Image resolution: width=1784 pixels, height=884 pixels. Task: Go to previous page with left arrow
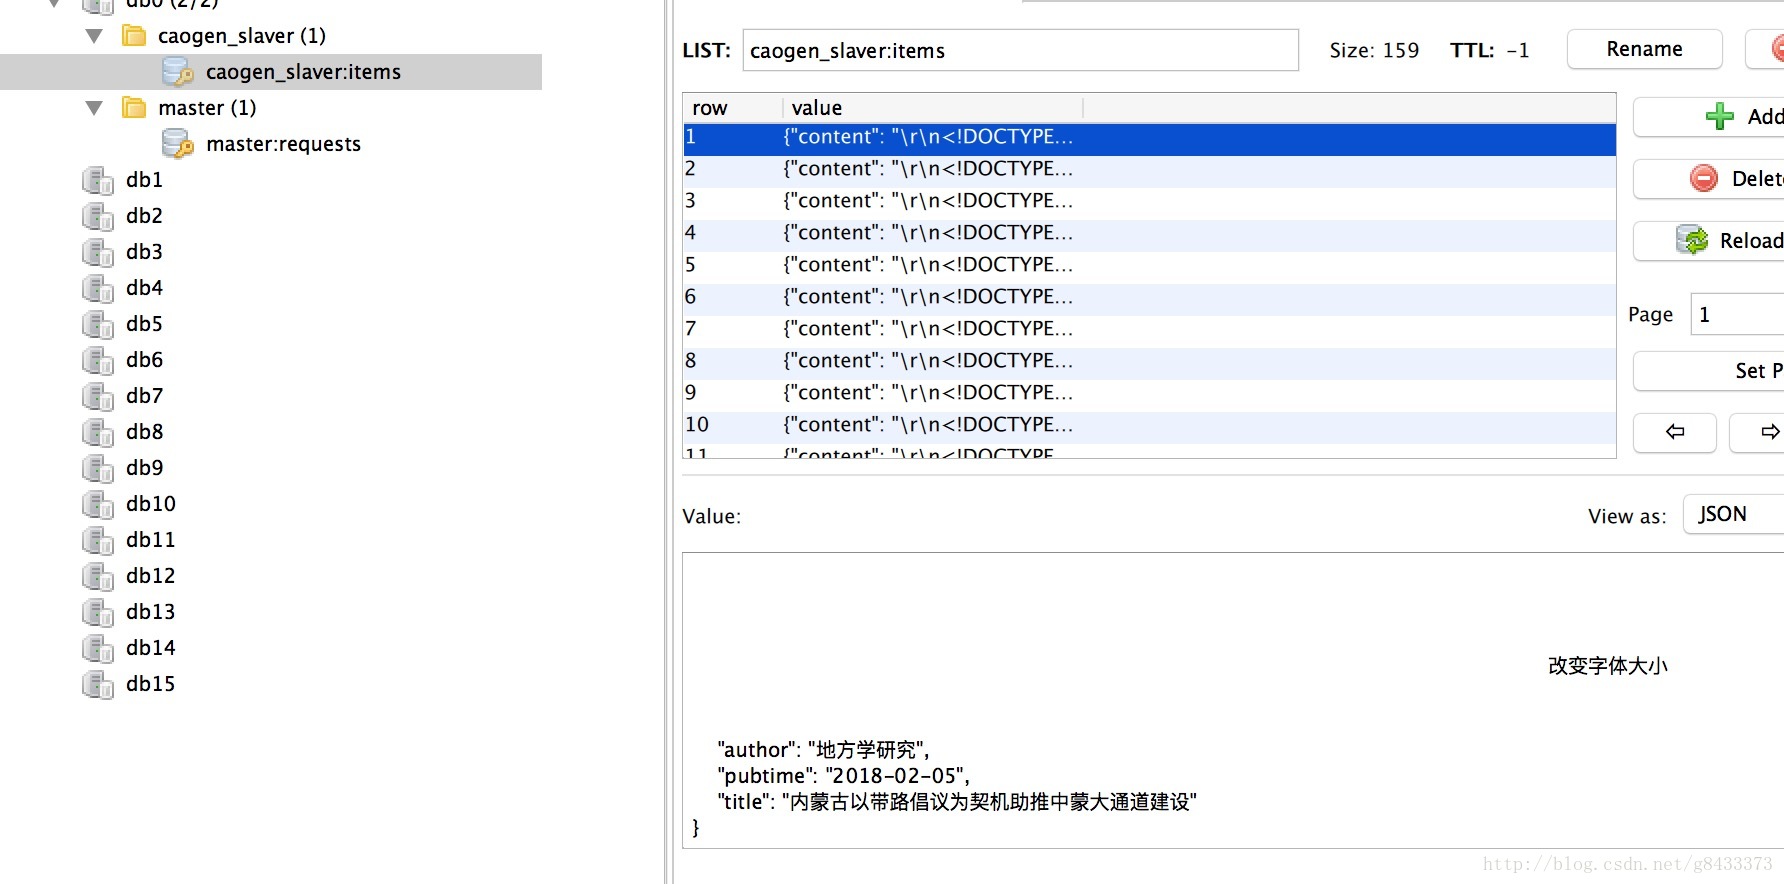(x=1675, y=432)
